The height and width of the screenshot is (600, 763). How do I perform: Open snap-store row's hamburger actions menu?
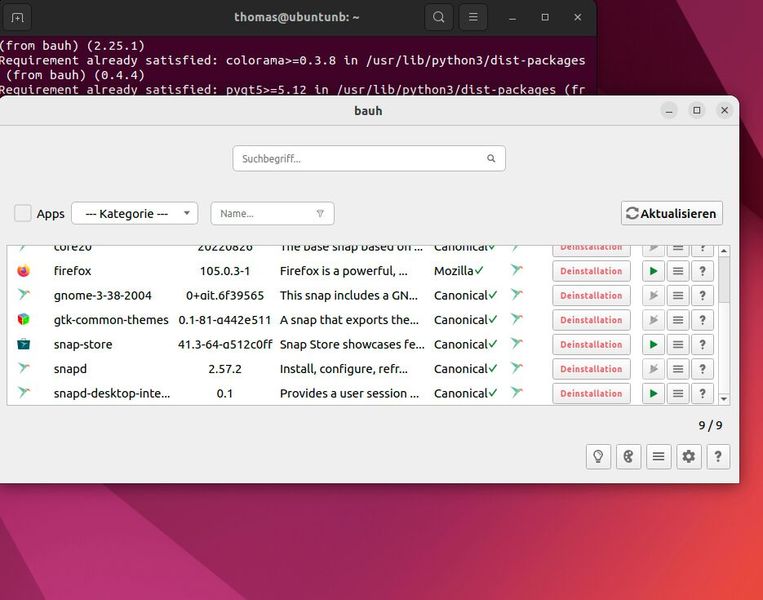[678, 345]
